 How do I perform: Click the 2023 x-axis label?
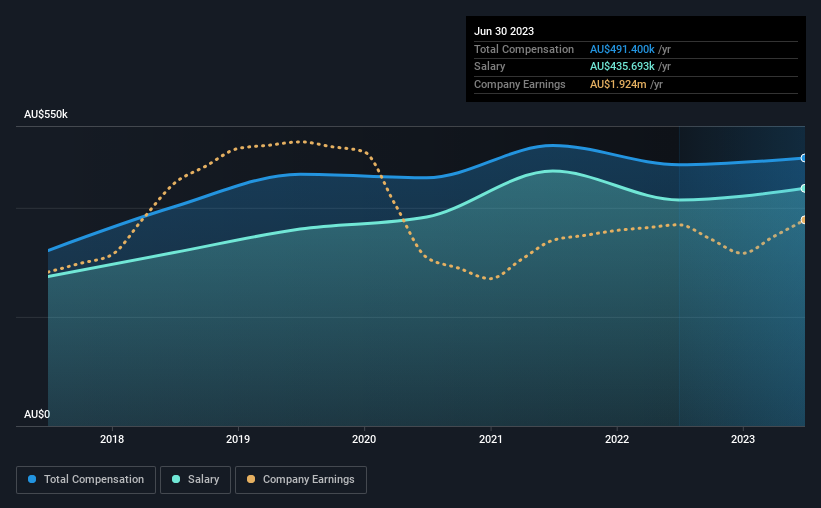coord(743,439)
